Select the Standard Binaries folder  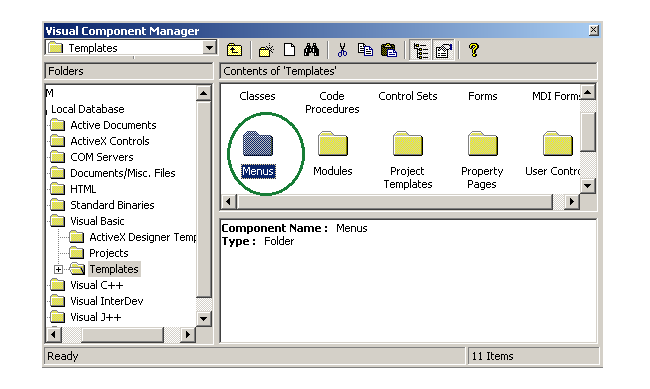pyautogui.click(x=112, y=205)
